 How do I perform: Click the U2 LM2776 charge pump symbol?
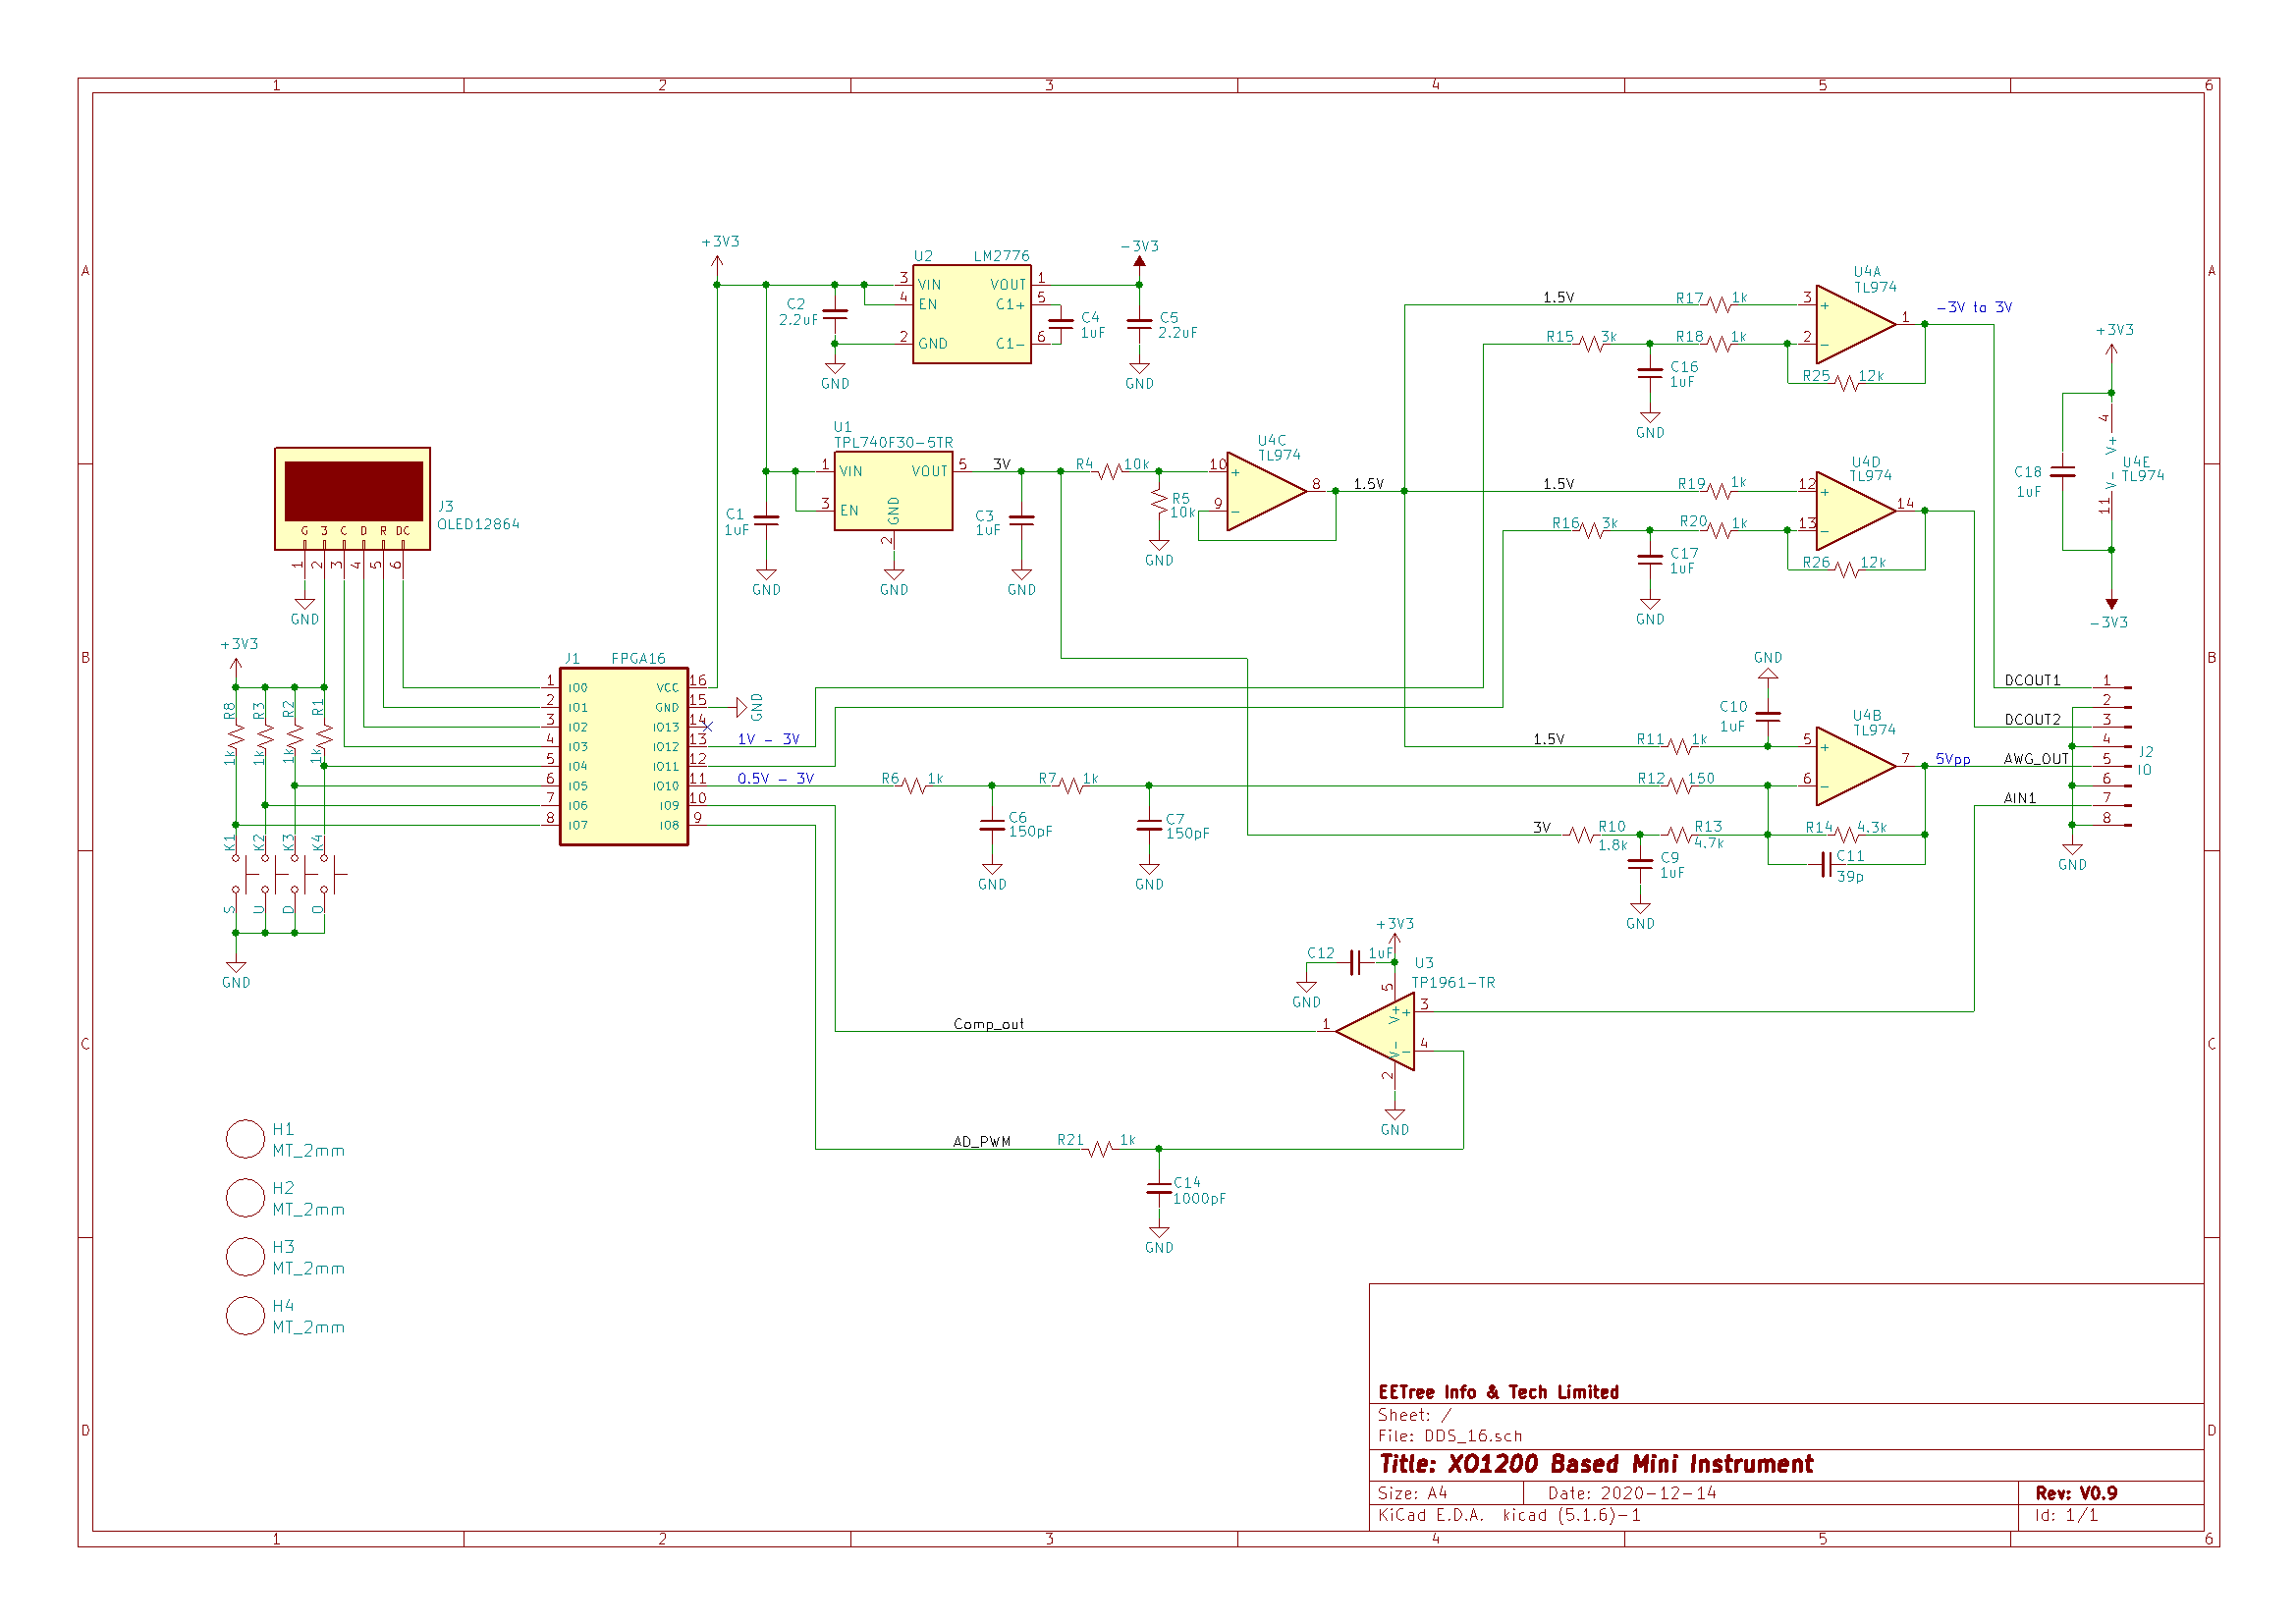coord(971,314)
